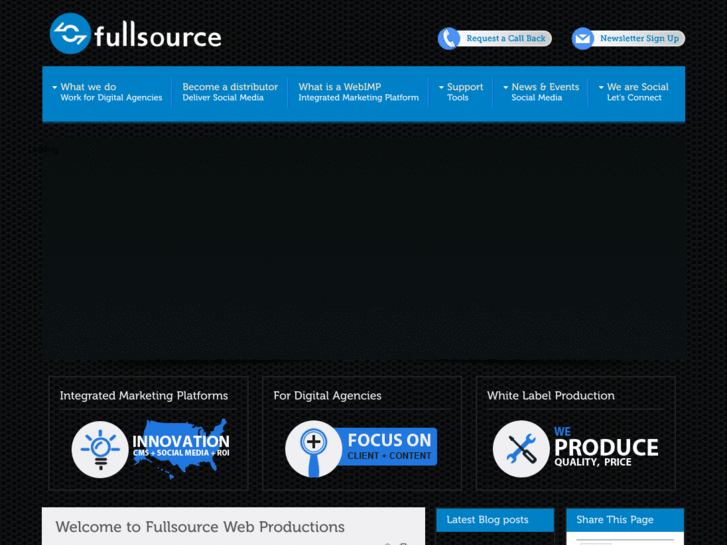Click the Let's Connect subtitle
The image size is (727, 545).
[634, 98]
